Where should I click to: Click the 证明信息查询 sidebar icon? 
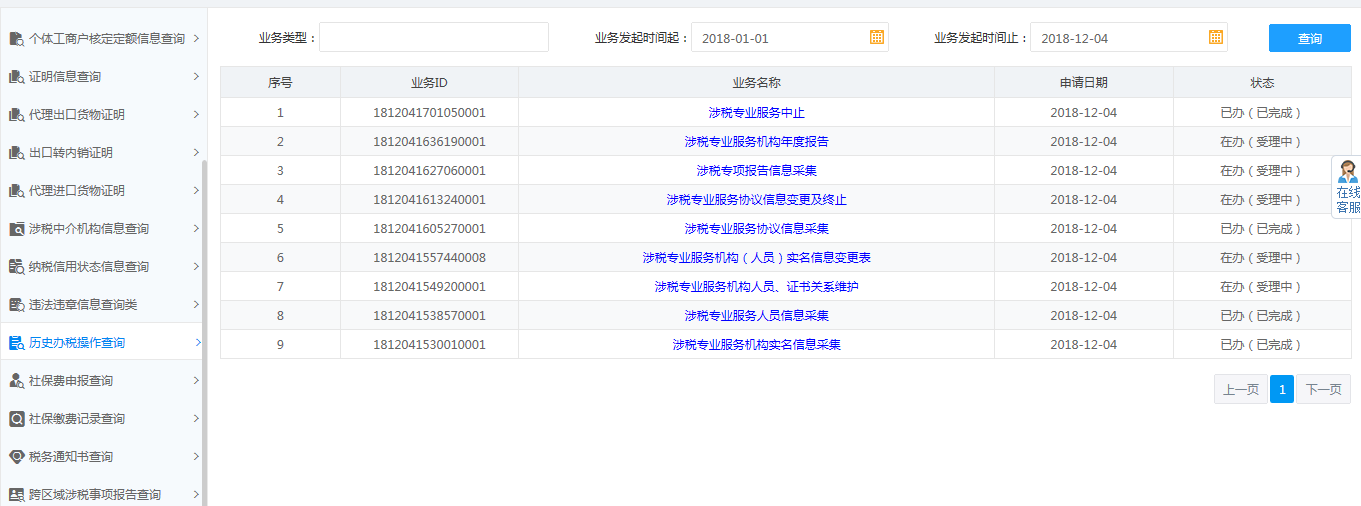pos(16,77)
